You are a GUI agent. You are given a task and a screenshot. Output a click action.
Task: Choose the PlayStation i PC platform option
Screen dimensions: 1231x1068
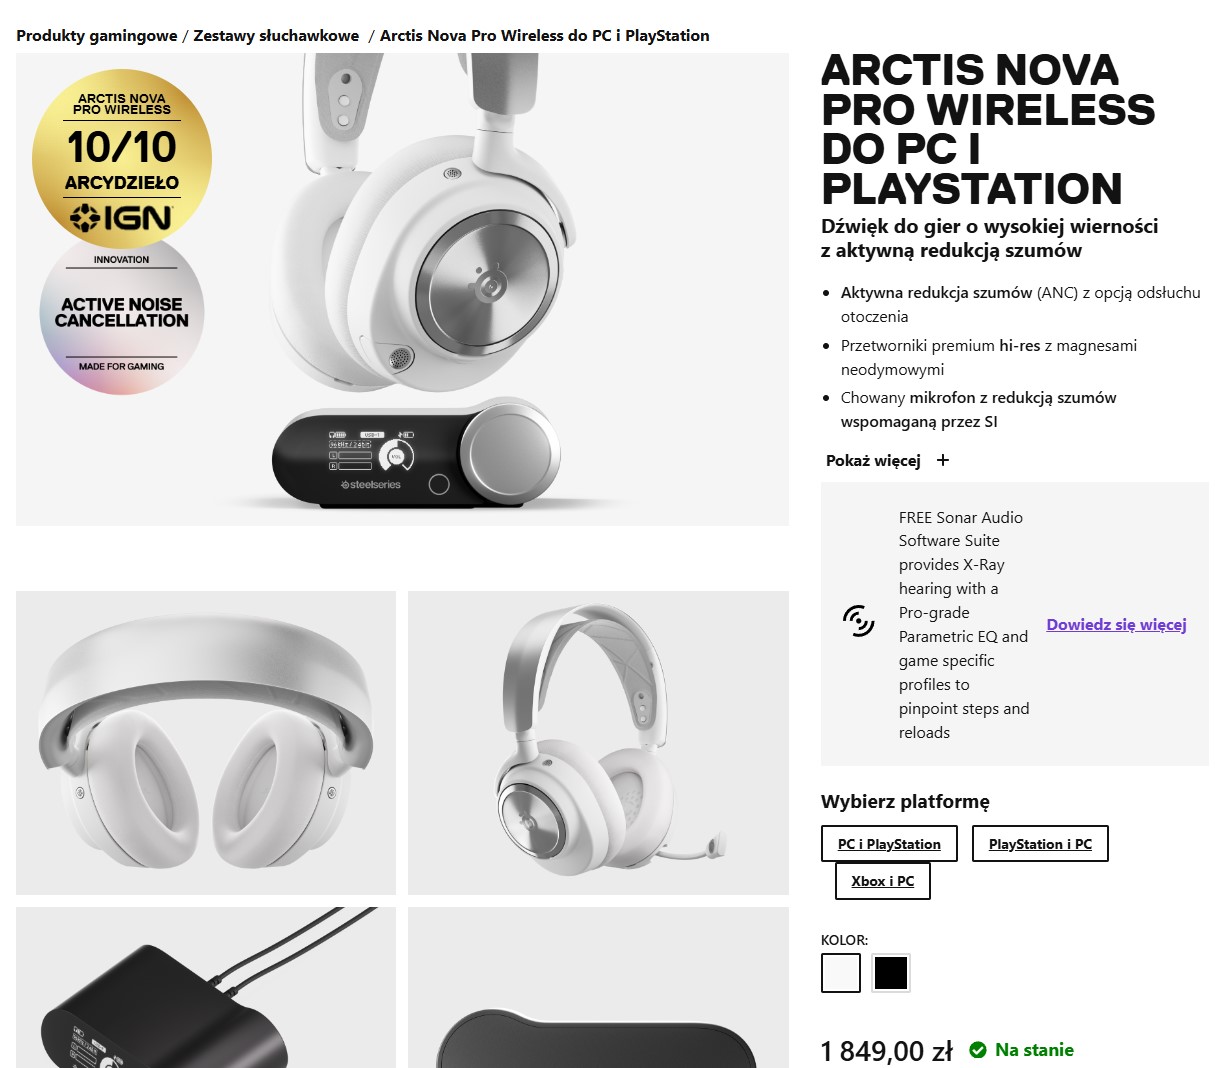1040,844
